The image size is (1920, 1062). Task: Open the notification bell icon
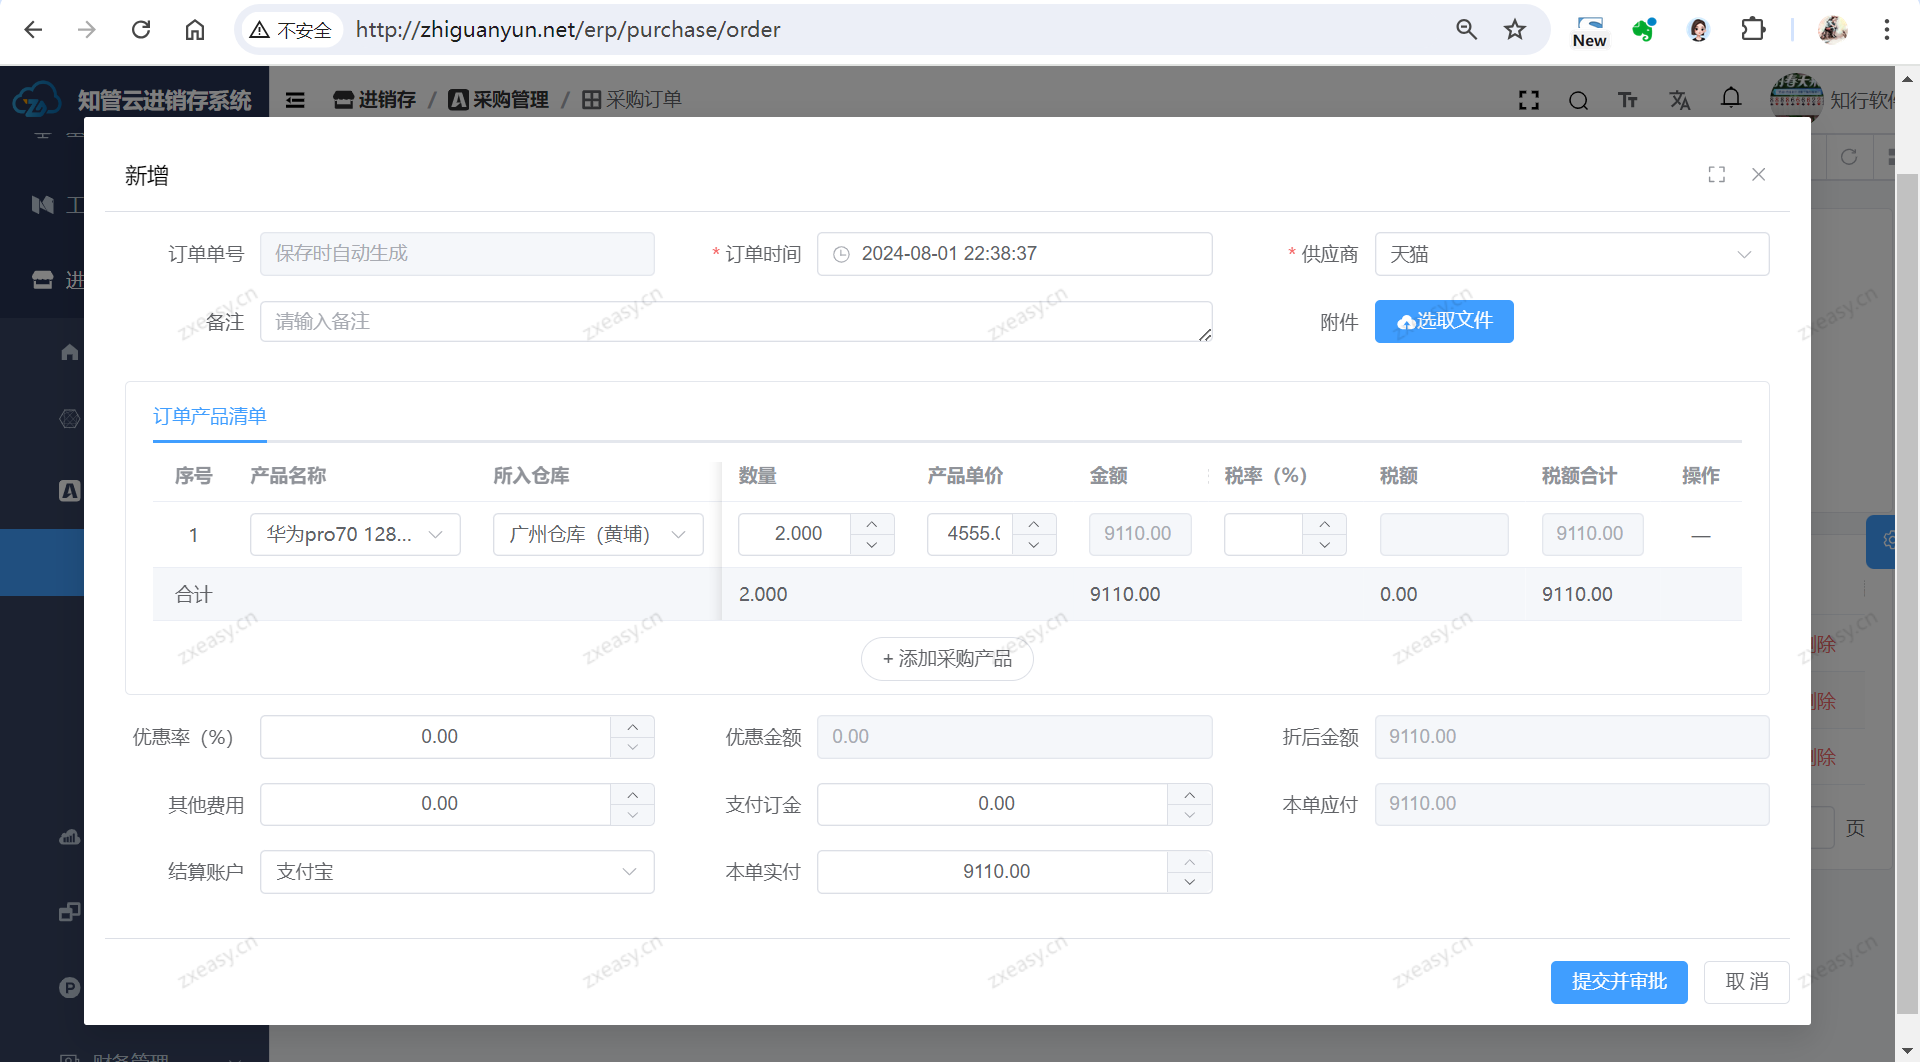tap(1731, 98)
